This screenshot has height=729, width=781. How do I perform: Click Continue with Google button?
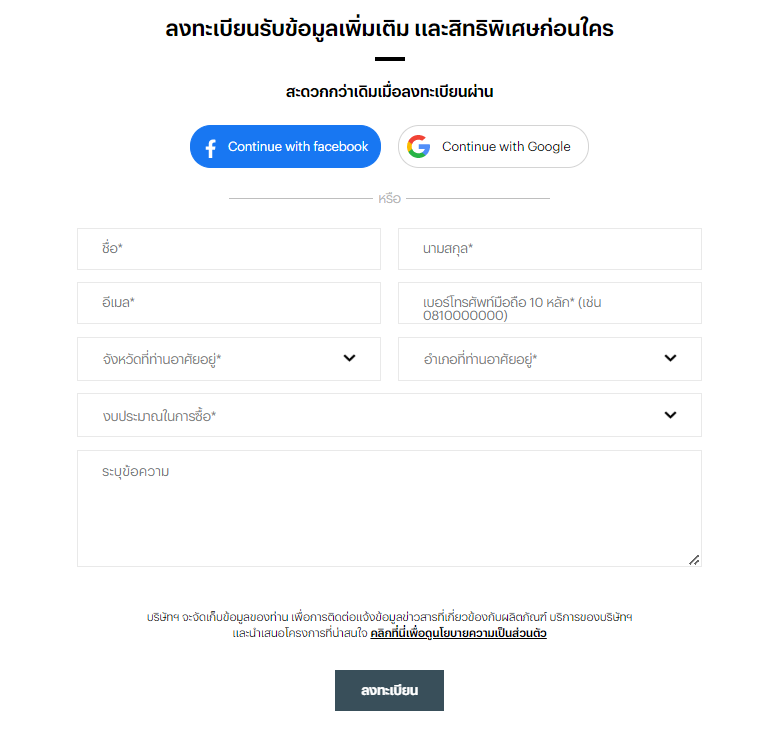493,146
